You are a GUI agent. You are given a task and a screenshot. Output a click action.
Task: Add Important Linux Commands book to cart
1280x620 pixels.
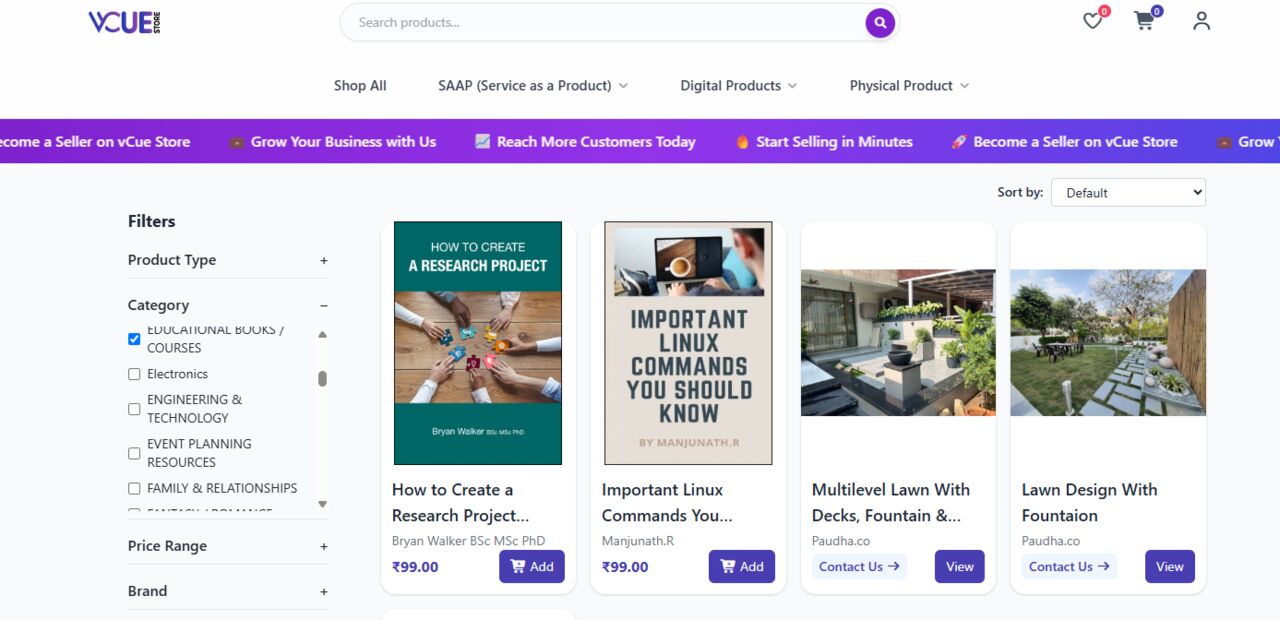pos(742,567)
